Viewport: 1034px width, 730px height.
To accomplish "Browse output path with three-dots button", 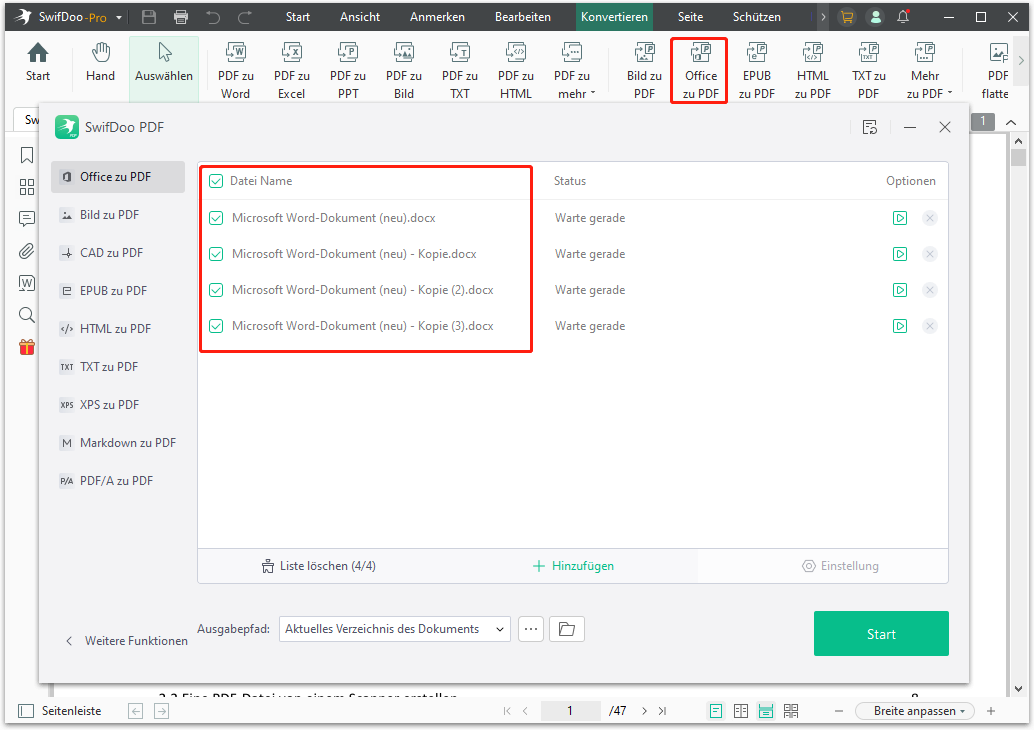I will pyautogui.click(x=531, y=629).
